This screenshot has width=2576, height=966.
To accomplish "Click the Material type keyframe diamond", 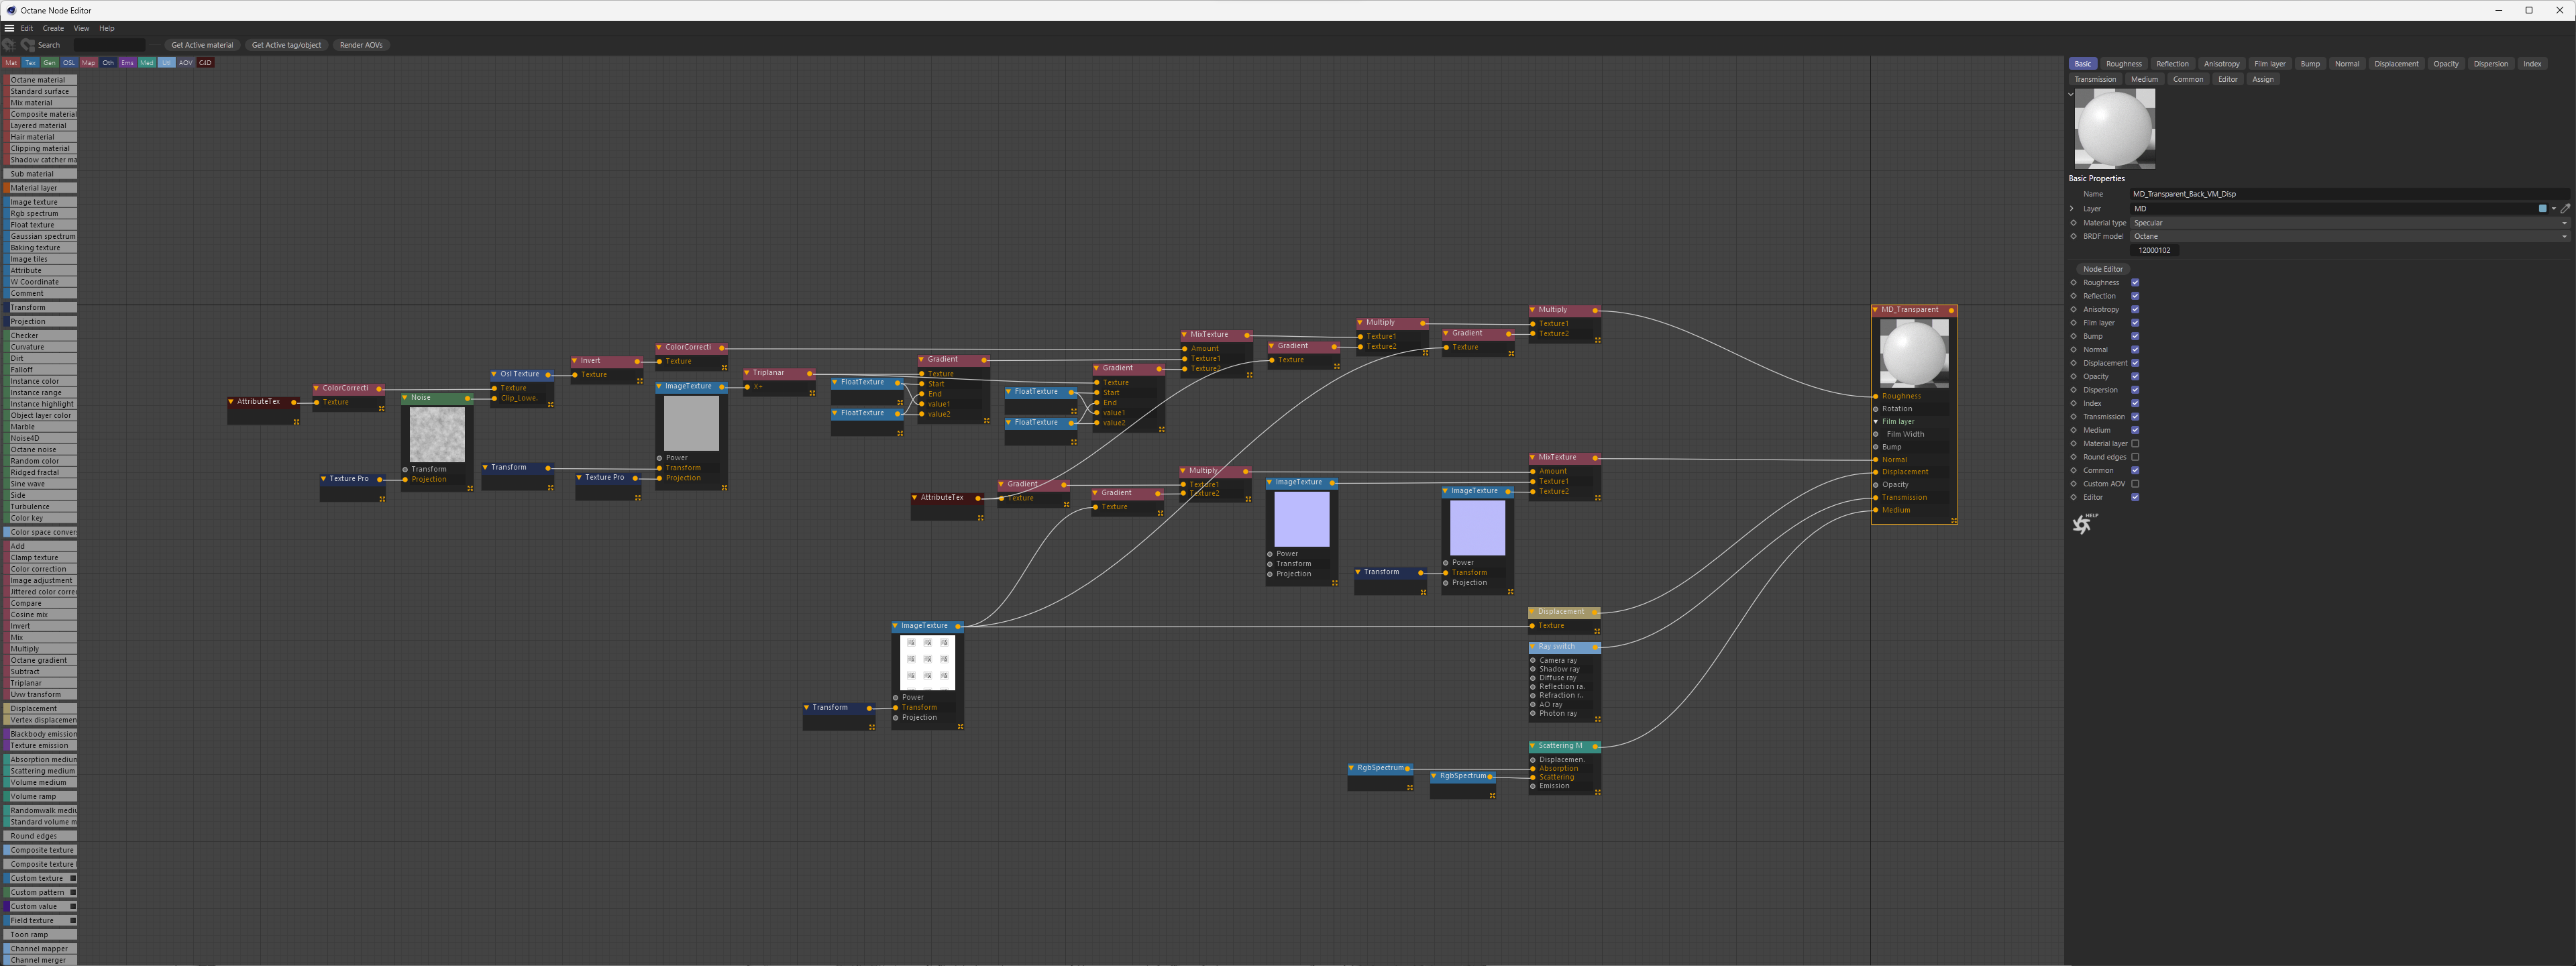I will click(2073, 223).
